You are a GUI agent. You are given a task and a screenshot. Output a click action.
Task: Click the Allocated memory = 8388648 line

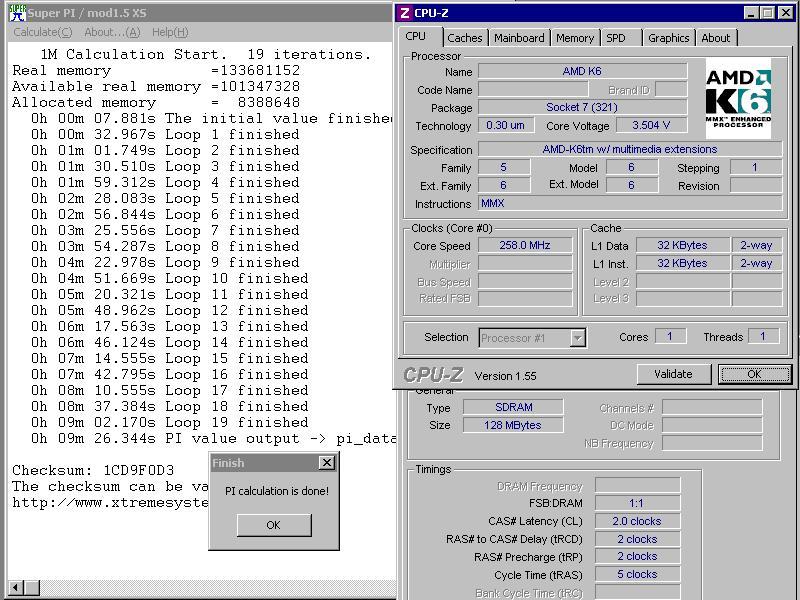[x=156, y=103]
